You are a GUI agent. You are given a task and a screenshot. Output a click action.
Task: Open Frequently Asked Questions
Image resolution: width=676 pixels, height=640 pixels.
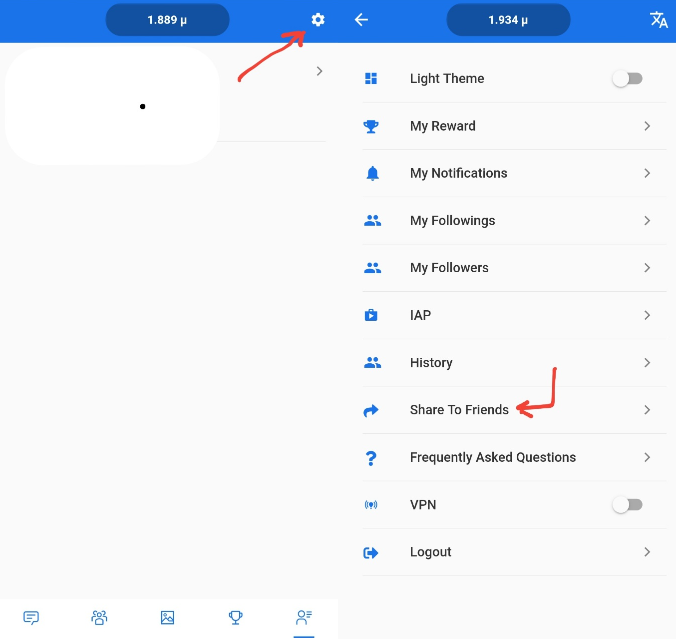(x=514, y=457)
